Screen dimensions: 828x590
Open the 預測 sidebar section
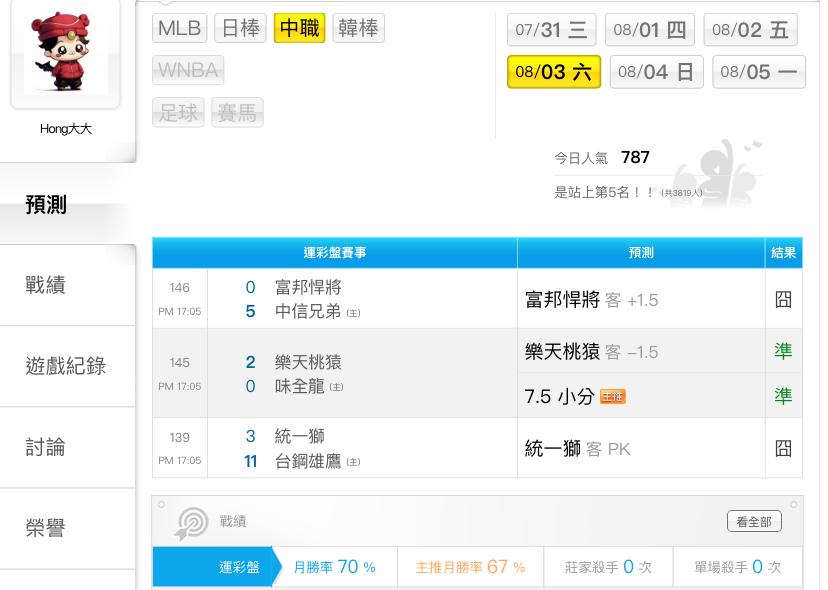68,204
